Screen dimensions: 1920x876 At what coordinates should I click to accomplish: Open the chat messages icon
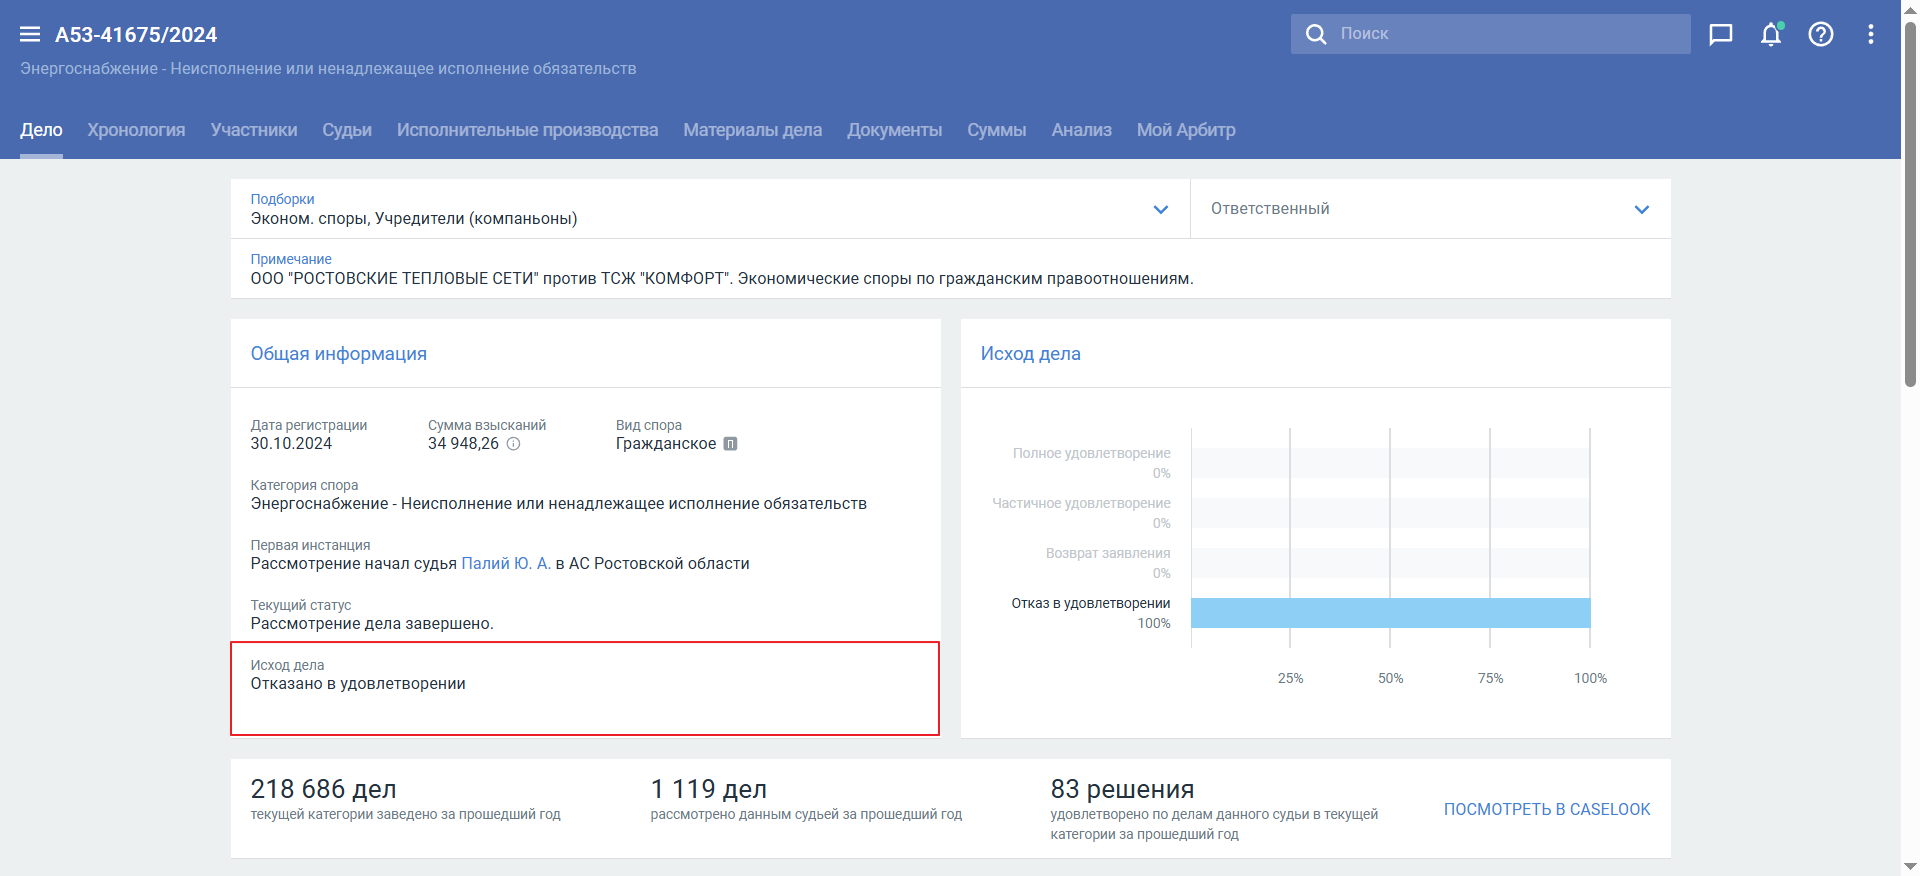tap(1720, 34)
